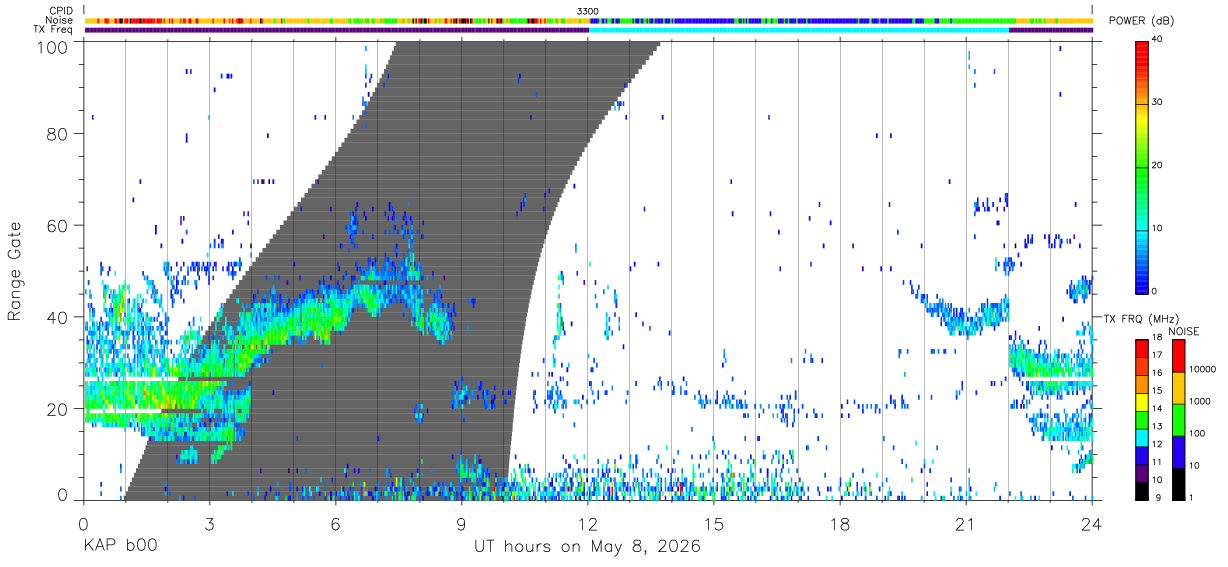Click the 21 tick on UT hours axis
This screenshot has width=1228, height=567.
(966, 523)
